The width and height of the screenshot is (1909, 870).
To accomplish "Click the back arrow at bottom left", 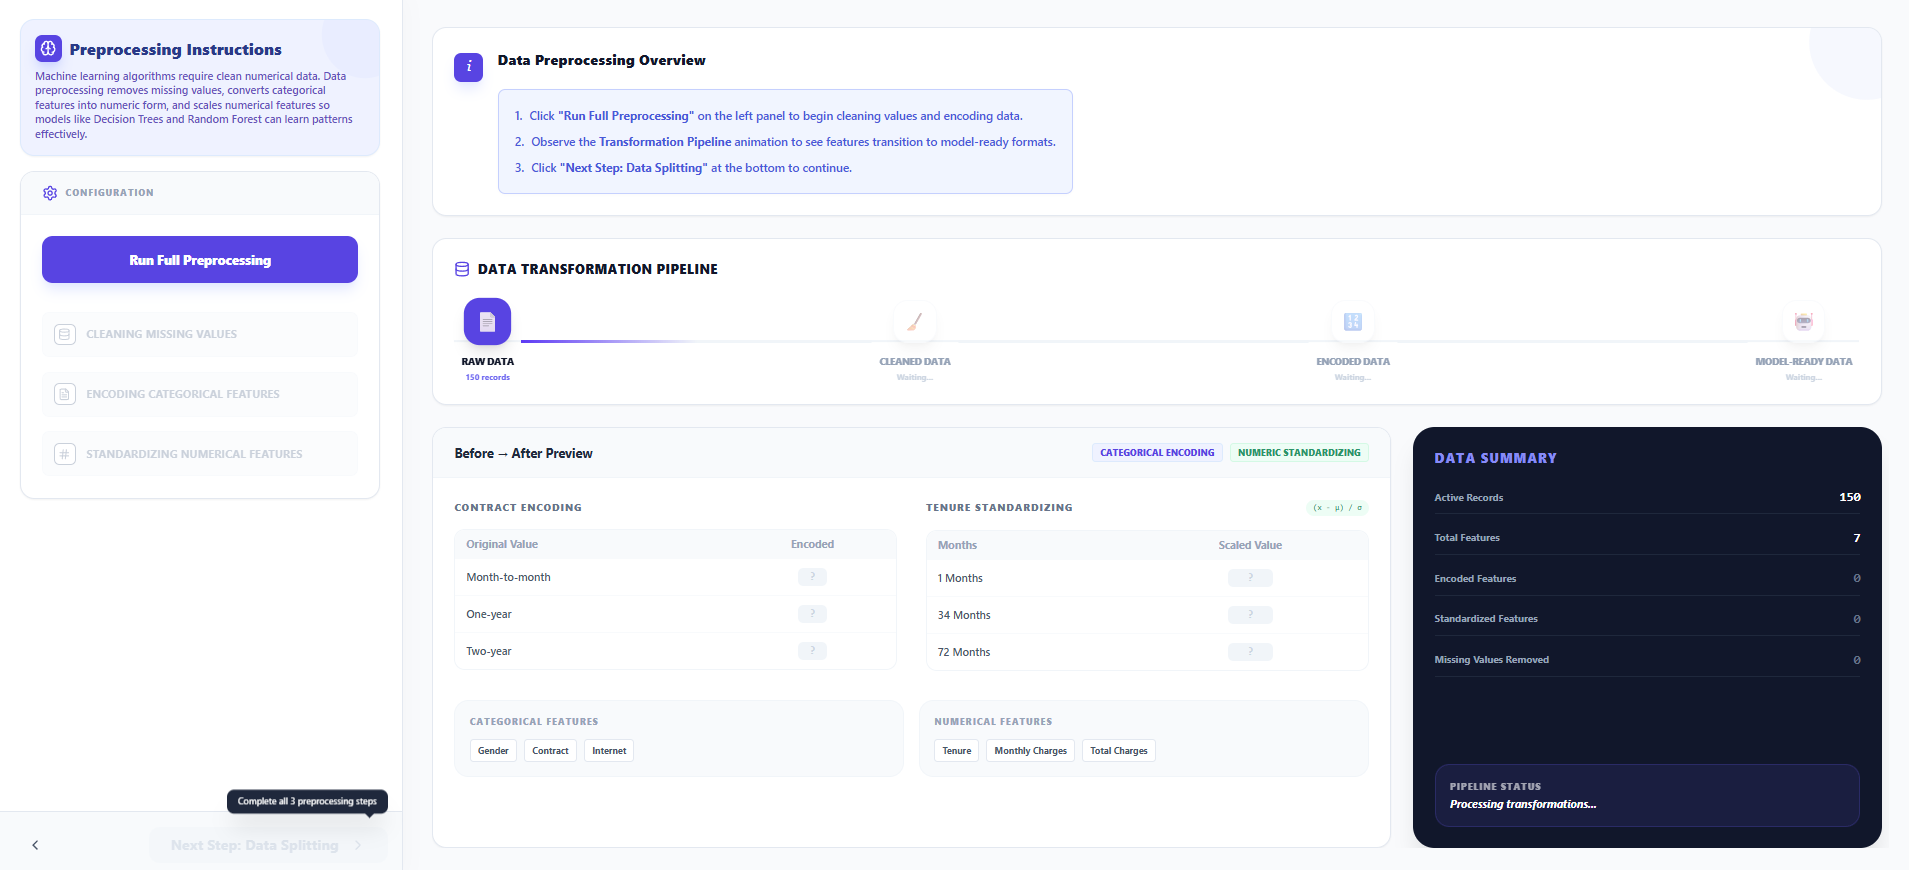I will click(35, 845).
